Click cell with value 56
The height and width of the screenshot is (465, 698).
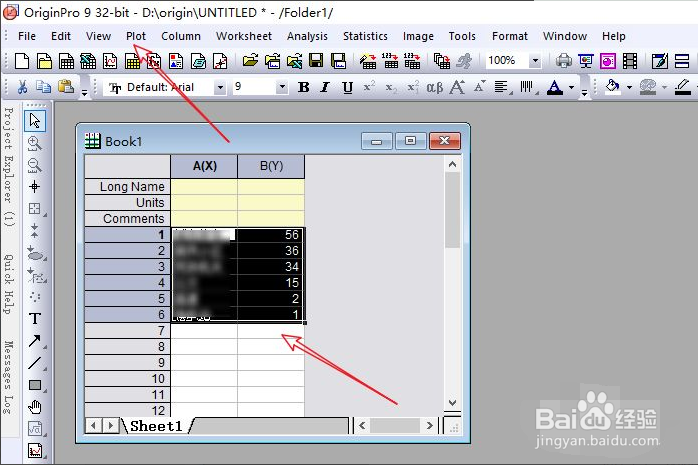coord(271,235)
